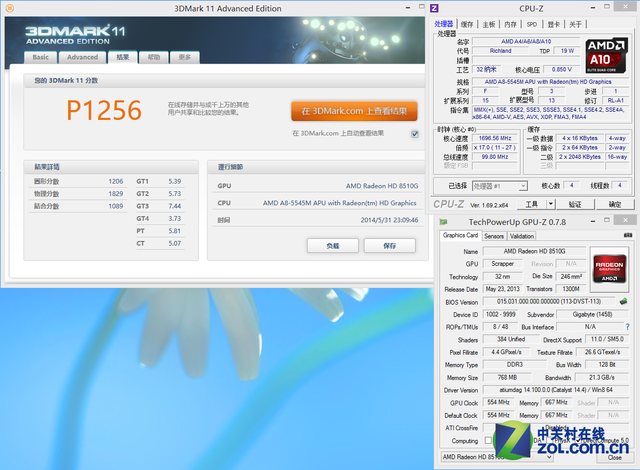Switch to the Advanced tab in 3DMark
640x470 pixels.
82,57
